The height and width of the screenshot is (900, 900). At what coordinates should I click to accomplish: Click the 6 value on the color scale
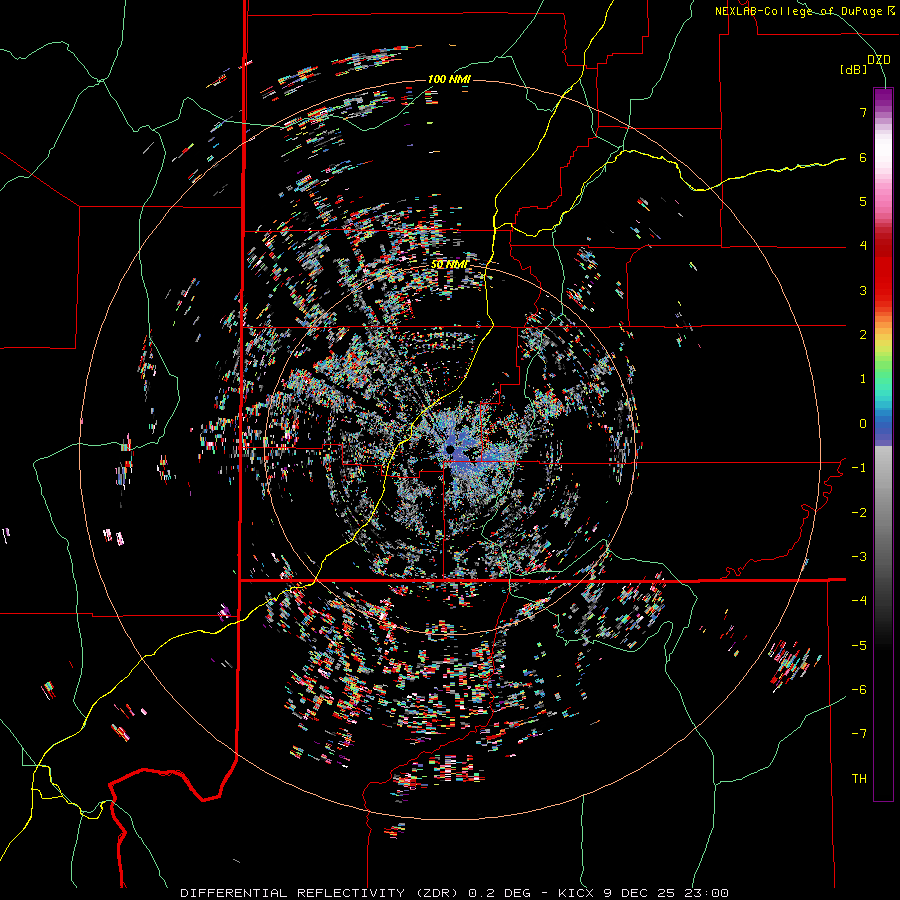click(863, 157)
